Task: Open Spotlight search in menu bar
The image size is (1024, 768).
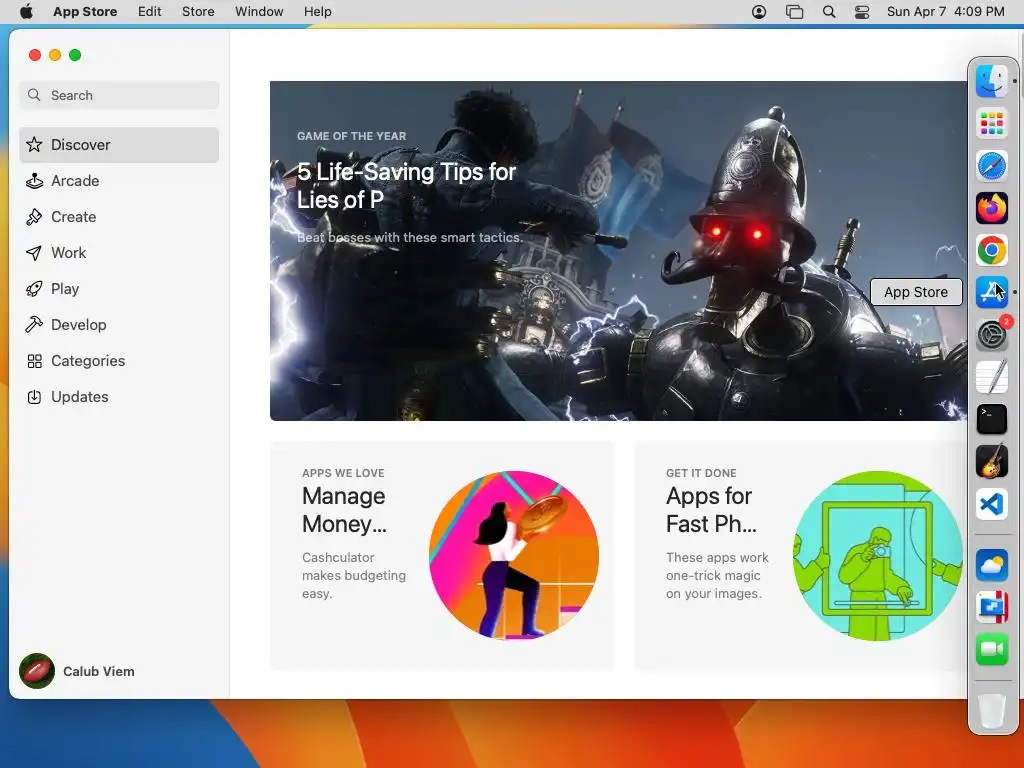Action: click(x=829, y=12)
